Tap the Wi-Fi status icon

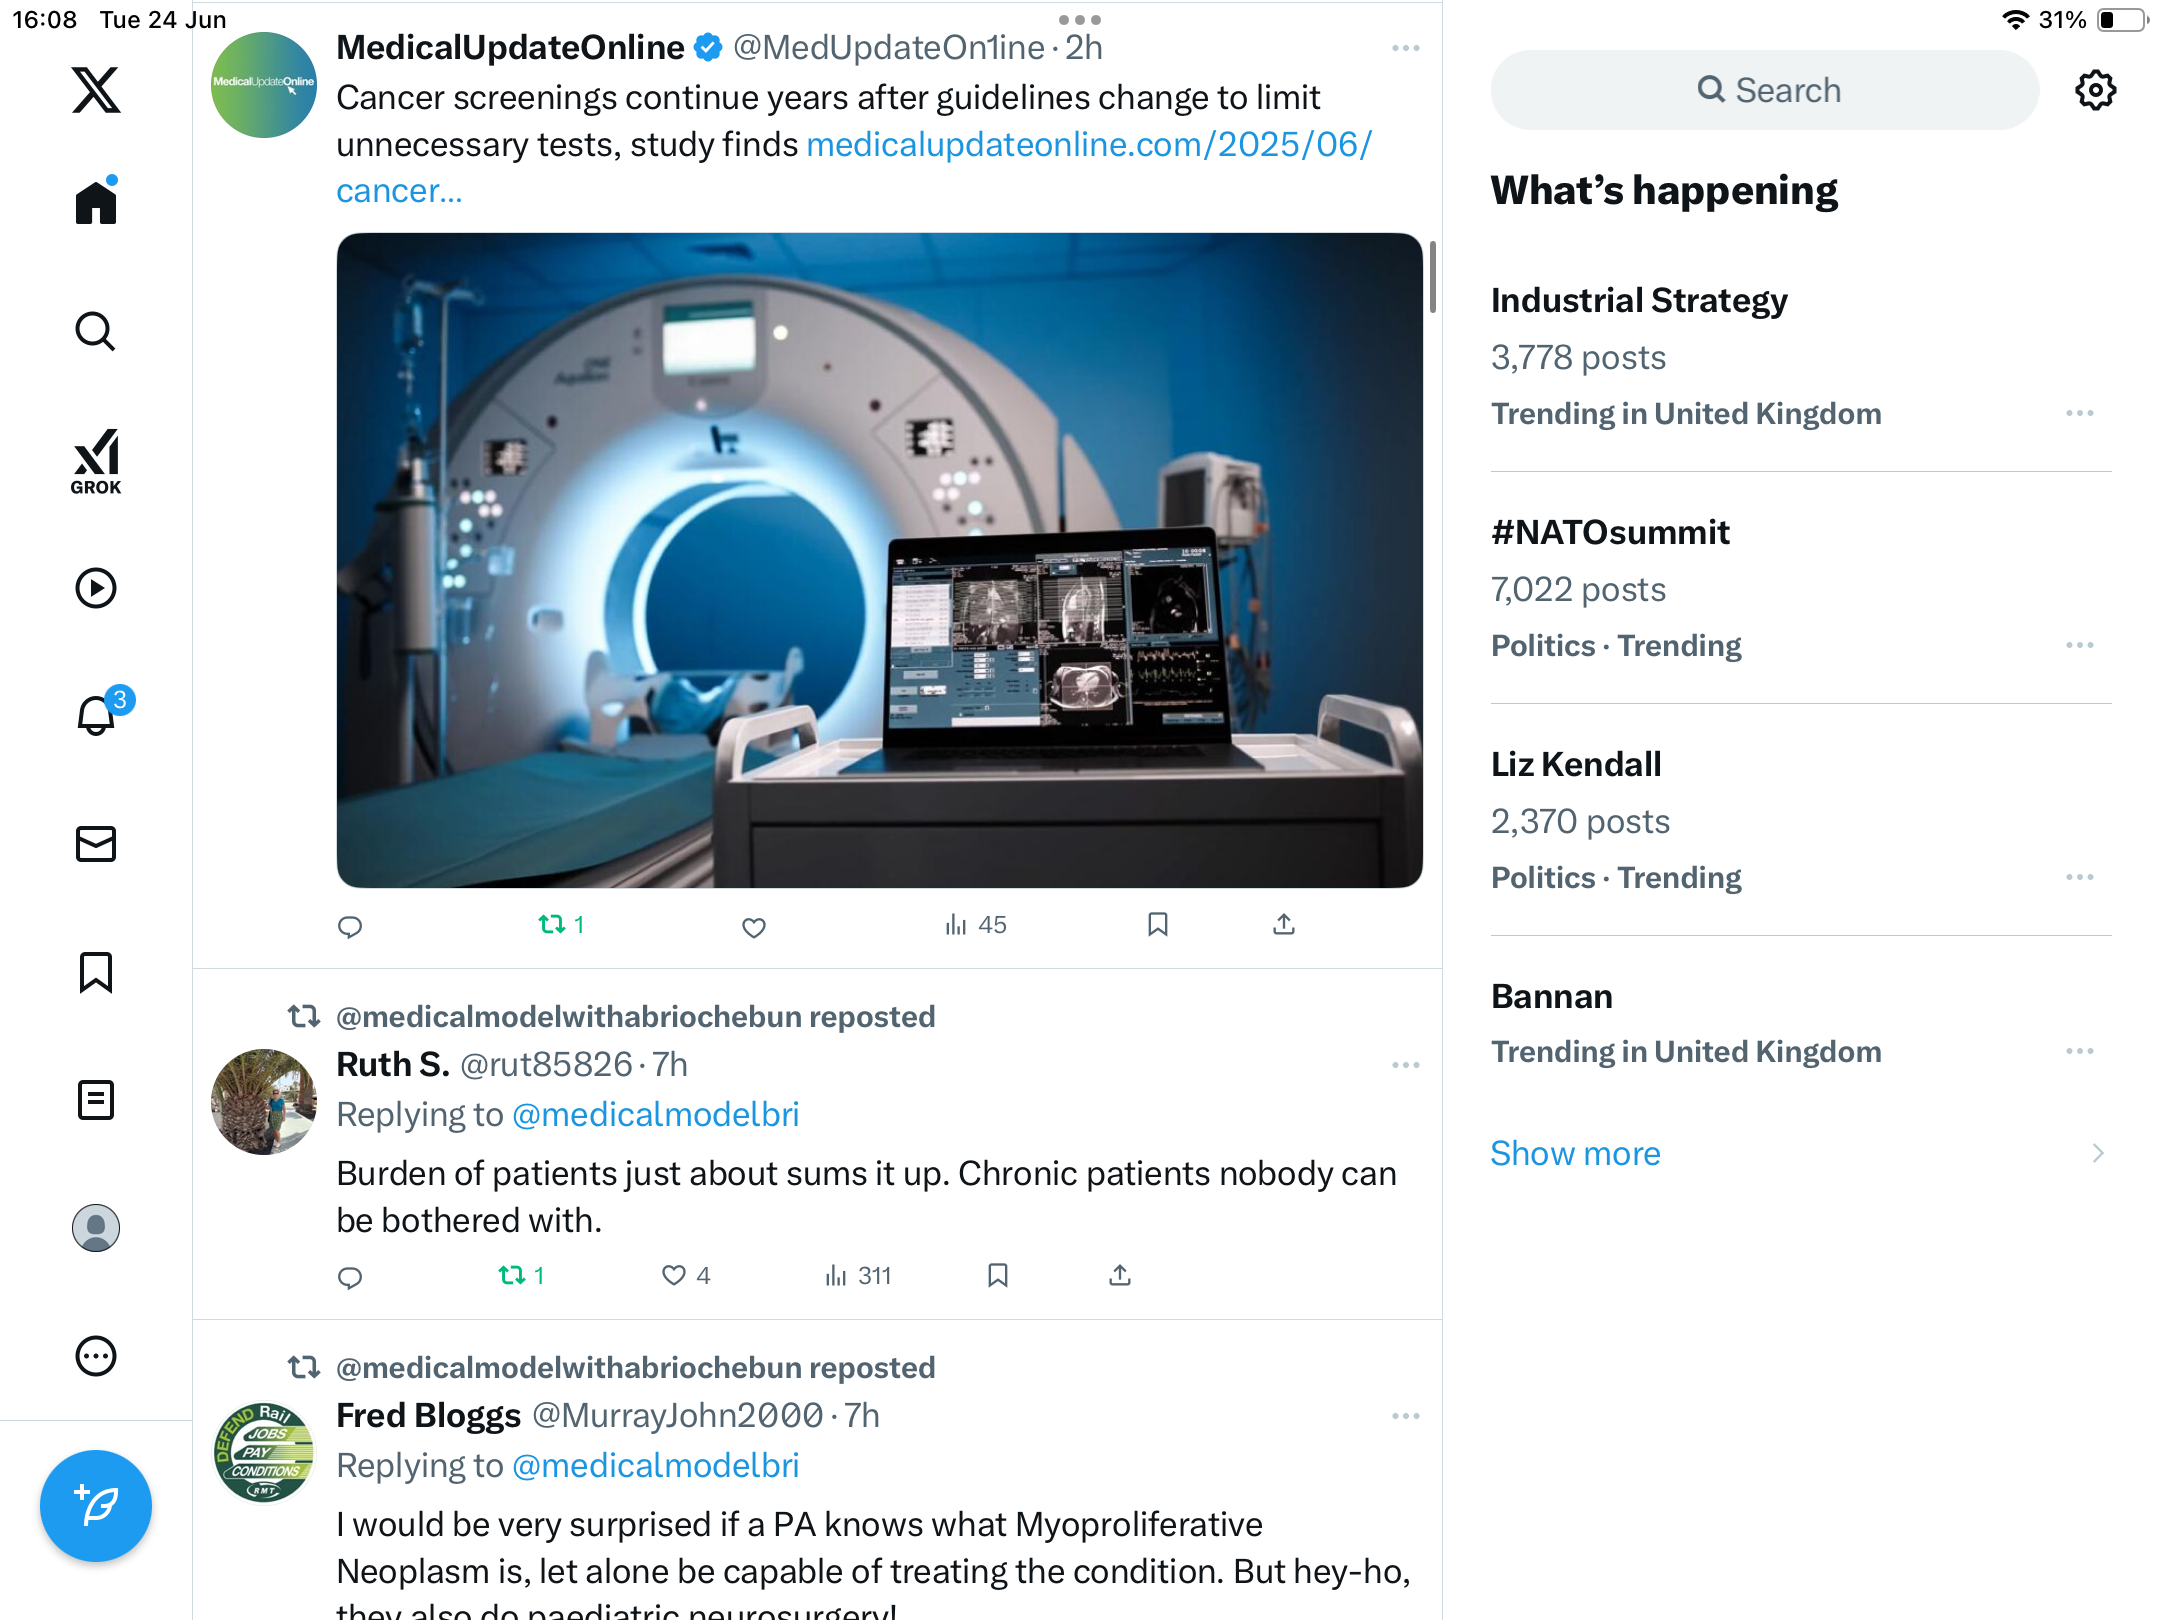tap(2015, 20)
